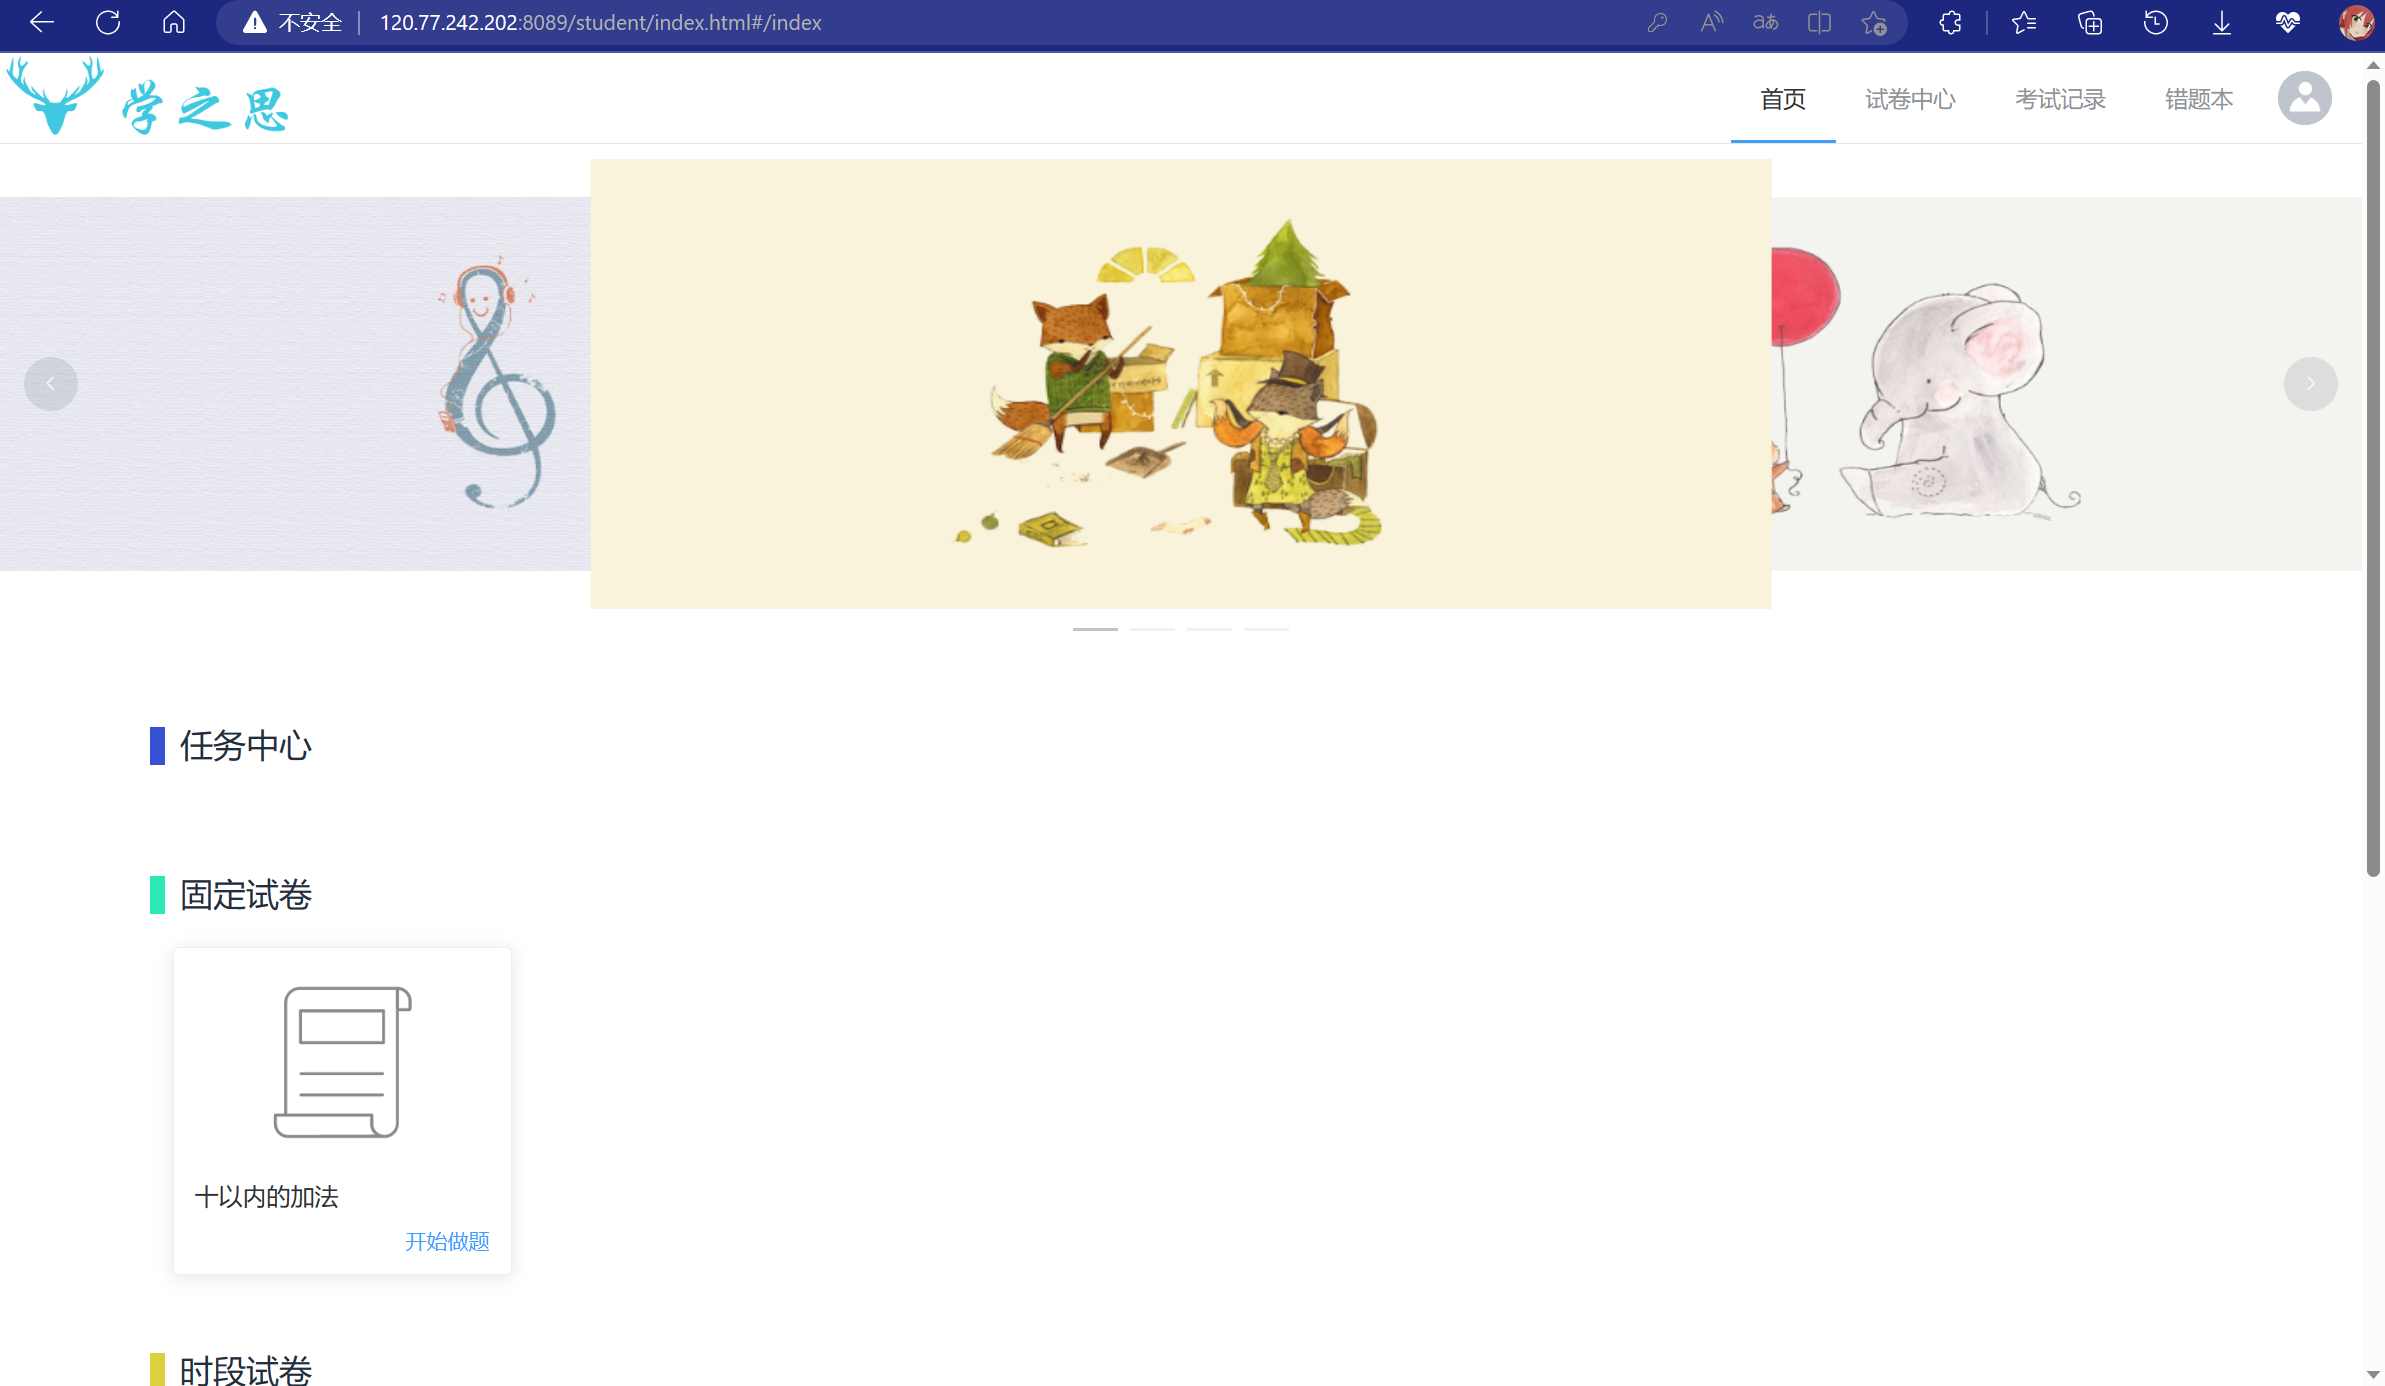Go to 错题本 tab

[2199, 99]
